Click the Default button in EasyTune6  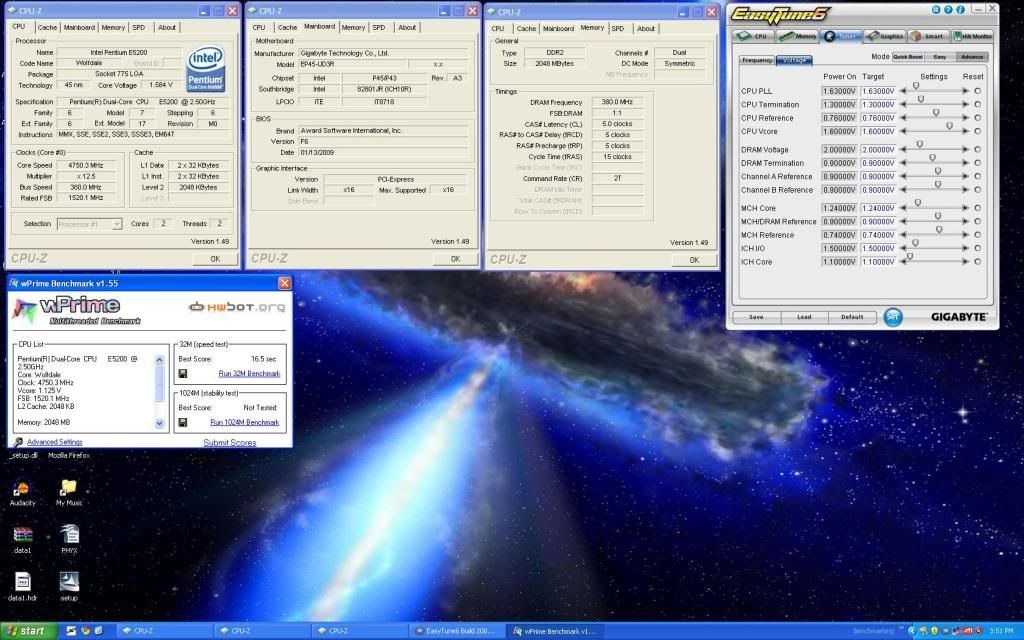(x=852, y=317)
